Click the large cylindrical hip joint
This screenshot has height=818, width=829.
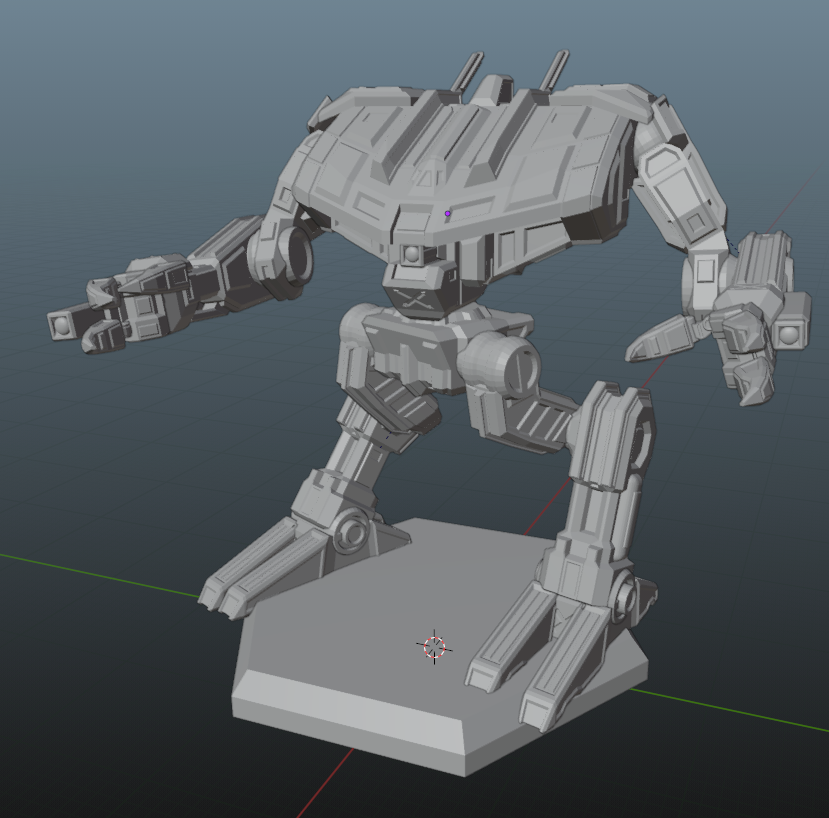[500, 364]
